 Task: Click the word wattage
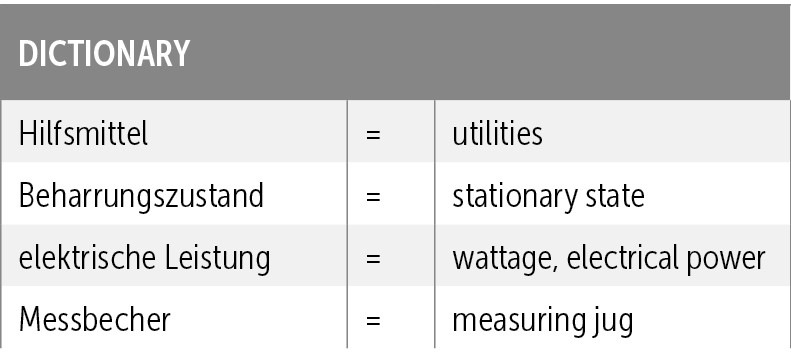503,260
